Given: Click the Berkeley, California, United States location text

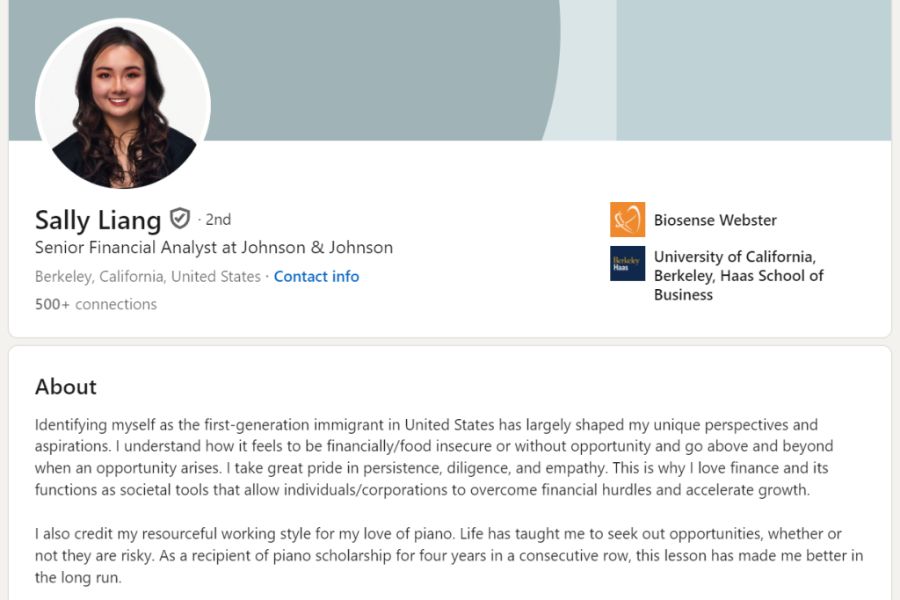Looking at the screenshot, I should click(x=147, y=276).
